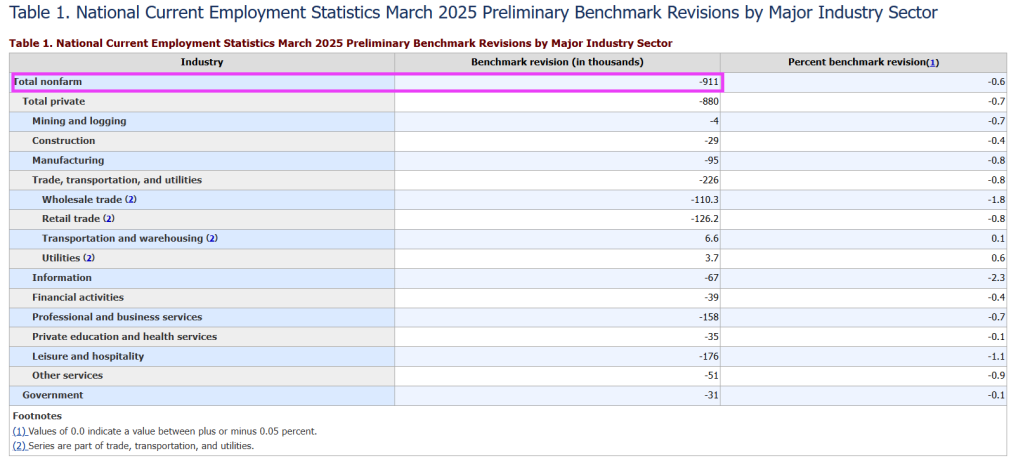
Task: Click the 6.6 Transportation and warehousing value
Action: 712,239
